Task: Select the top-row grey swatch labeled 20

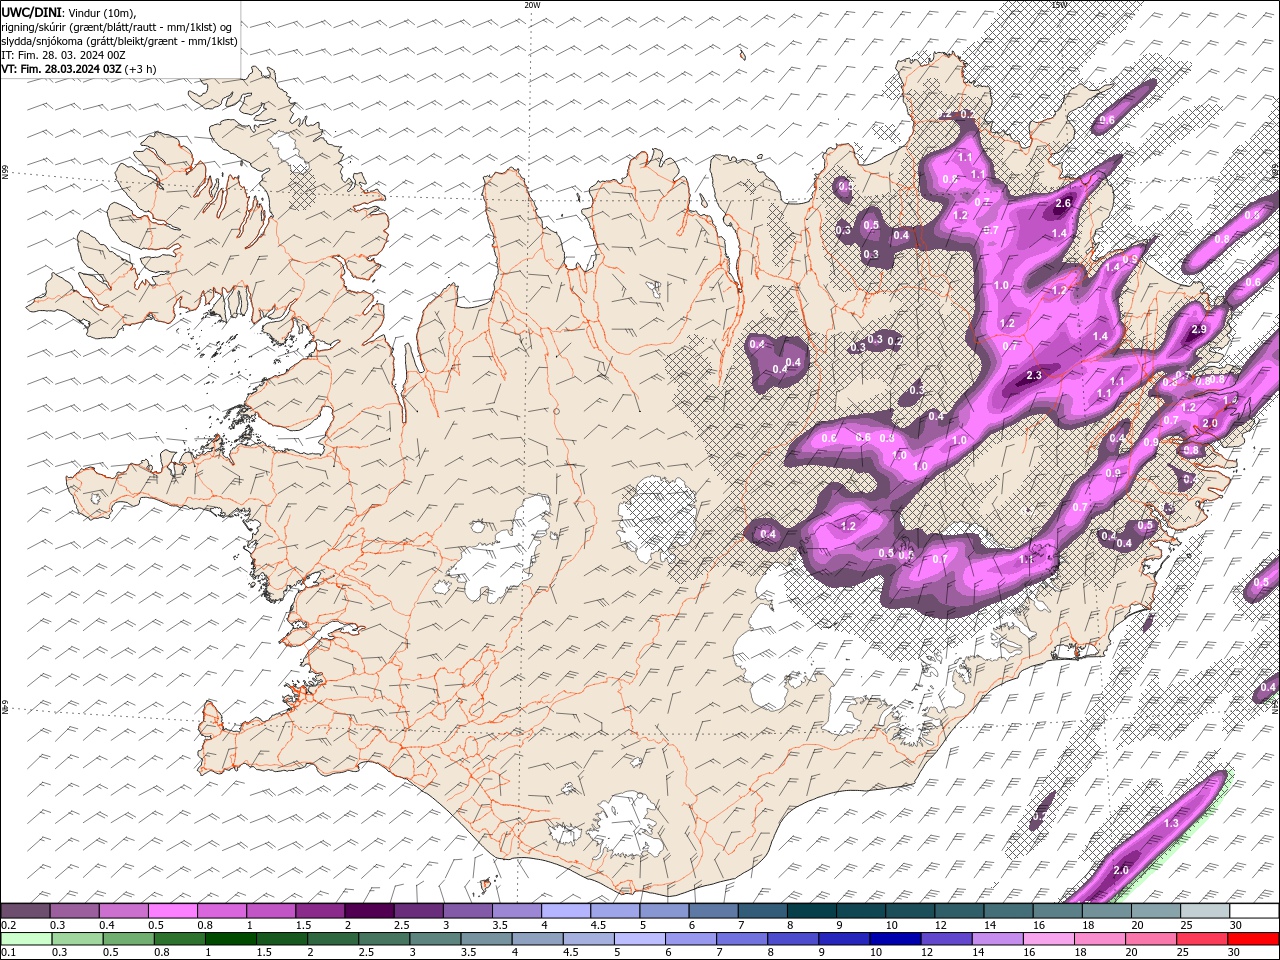Action: [1156, 911]
